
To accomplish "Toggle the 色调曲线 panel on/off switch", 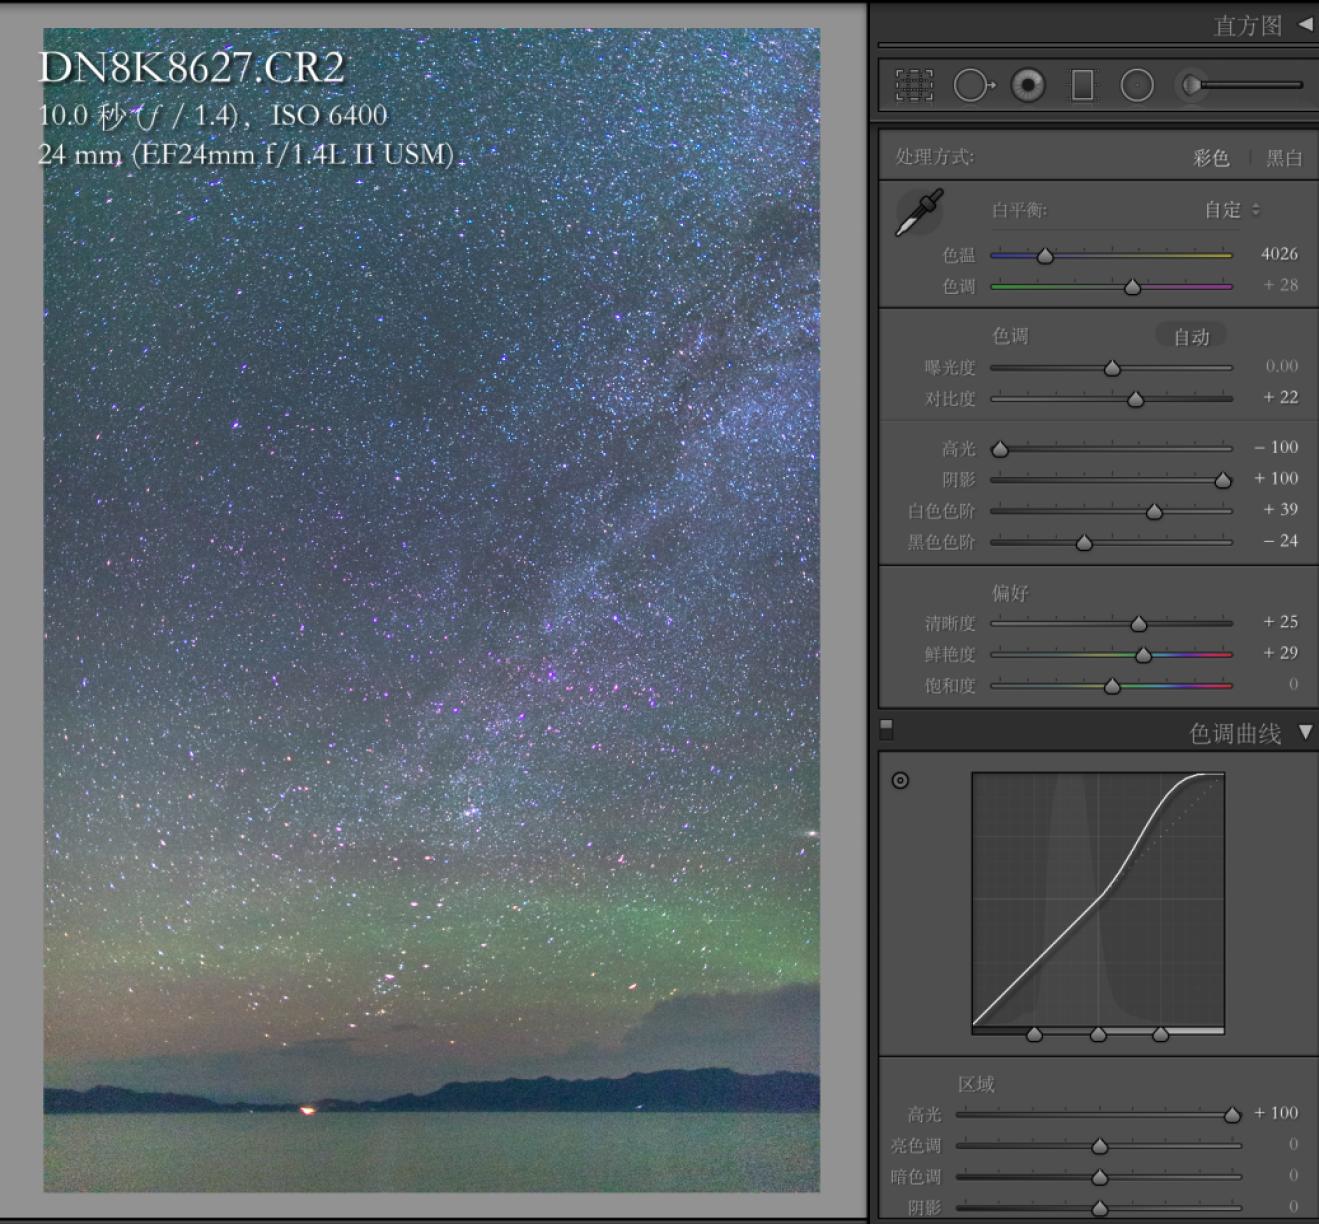I will [x=886, y=729].
